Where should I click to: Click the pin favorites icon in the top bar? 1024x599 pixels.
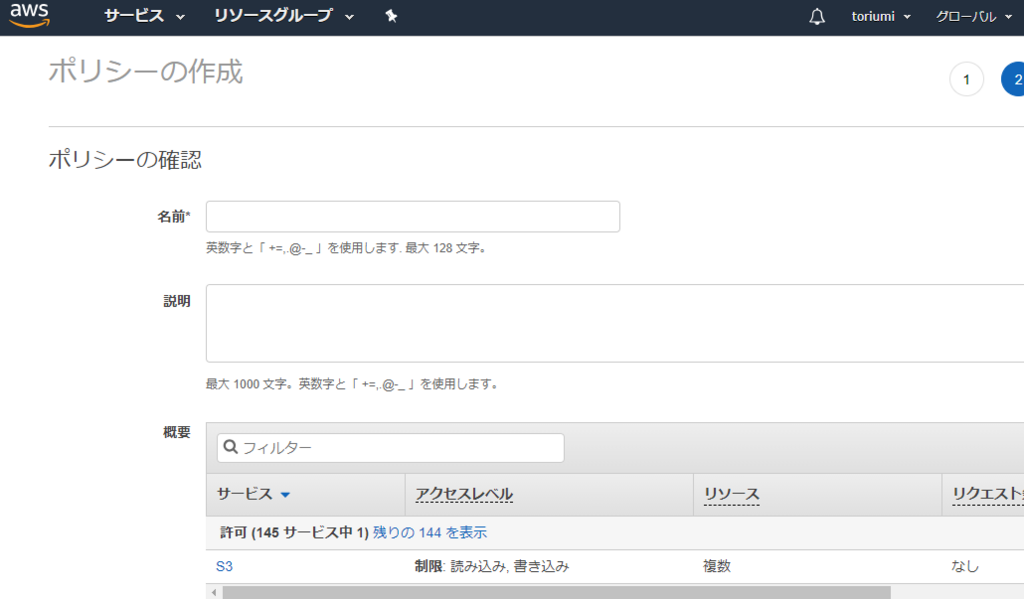(x=391, y=15)
